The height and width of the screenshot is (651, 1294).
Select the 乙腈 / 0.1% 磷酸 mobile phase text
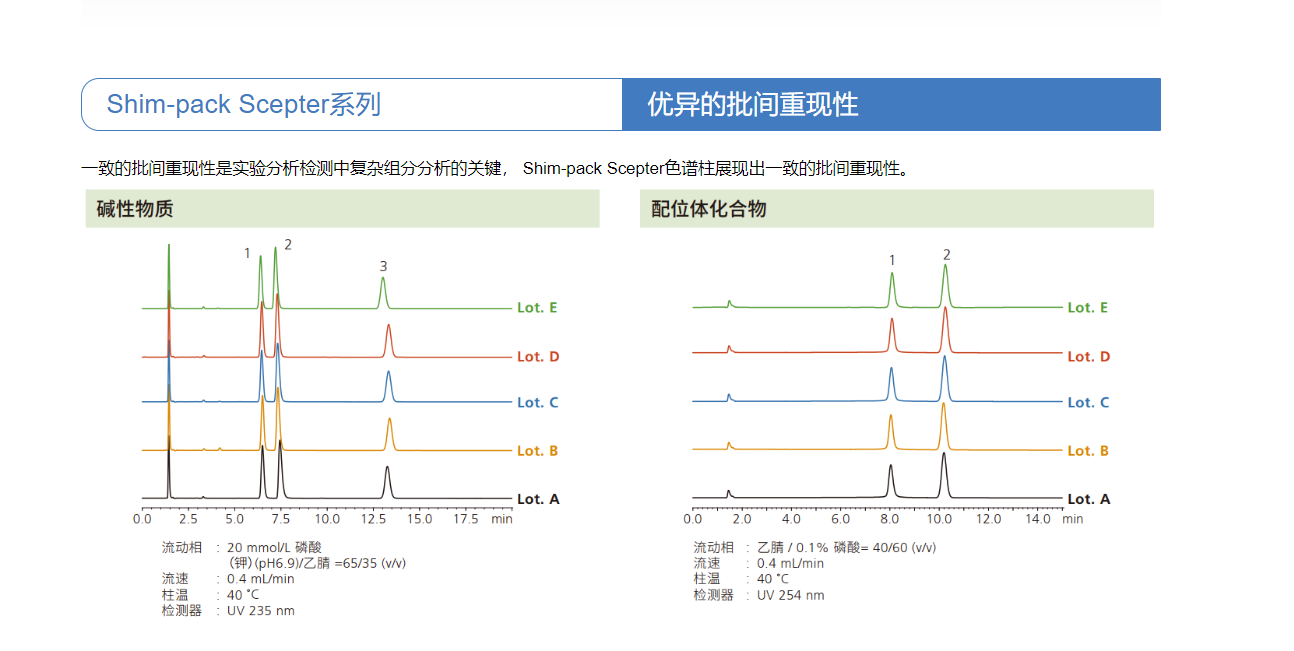[x=846, y=548]
